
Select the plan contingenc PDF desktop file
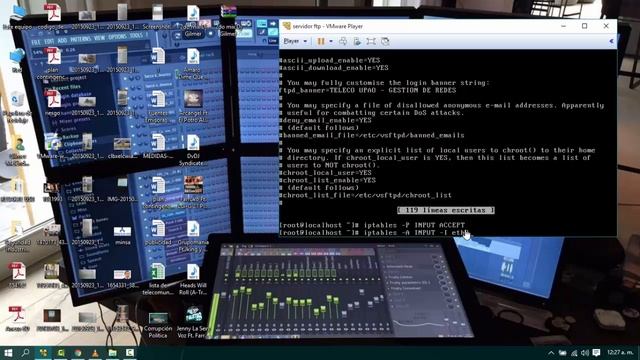coord(52,64)
